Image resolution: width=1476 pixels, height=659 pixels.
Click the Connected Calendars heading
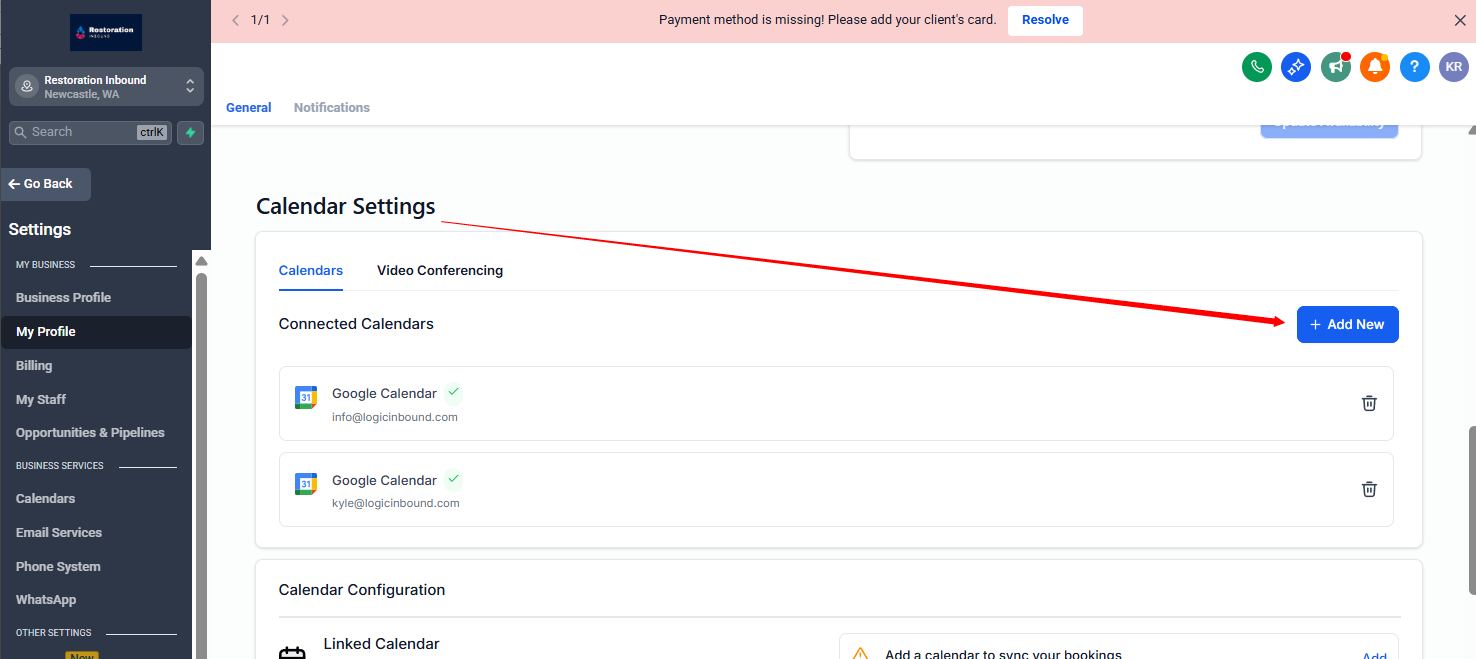356,324
